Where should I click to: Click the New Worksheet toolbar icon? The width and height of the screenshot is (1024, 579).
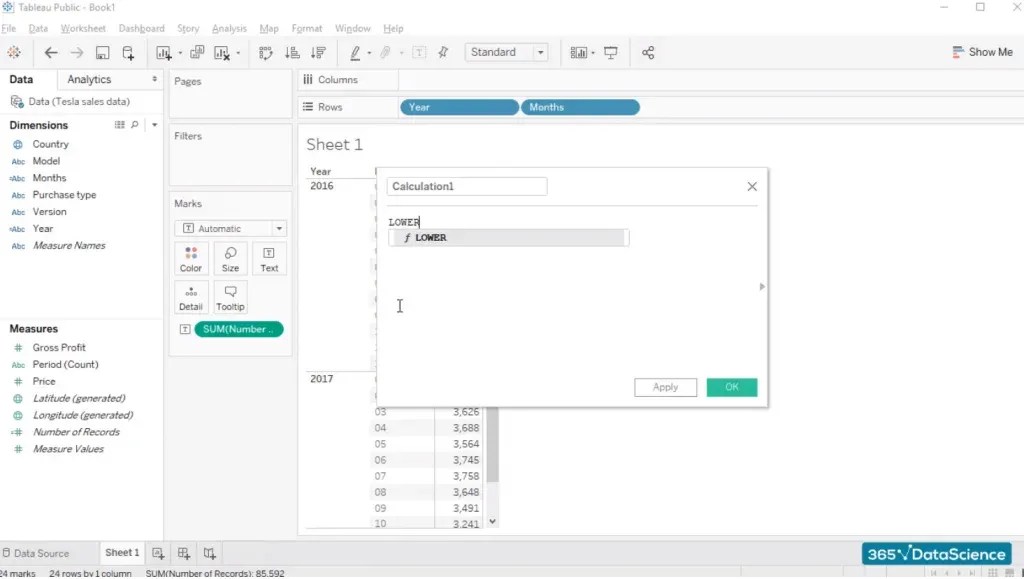click(x=165, y=52)
